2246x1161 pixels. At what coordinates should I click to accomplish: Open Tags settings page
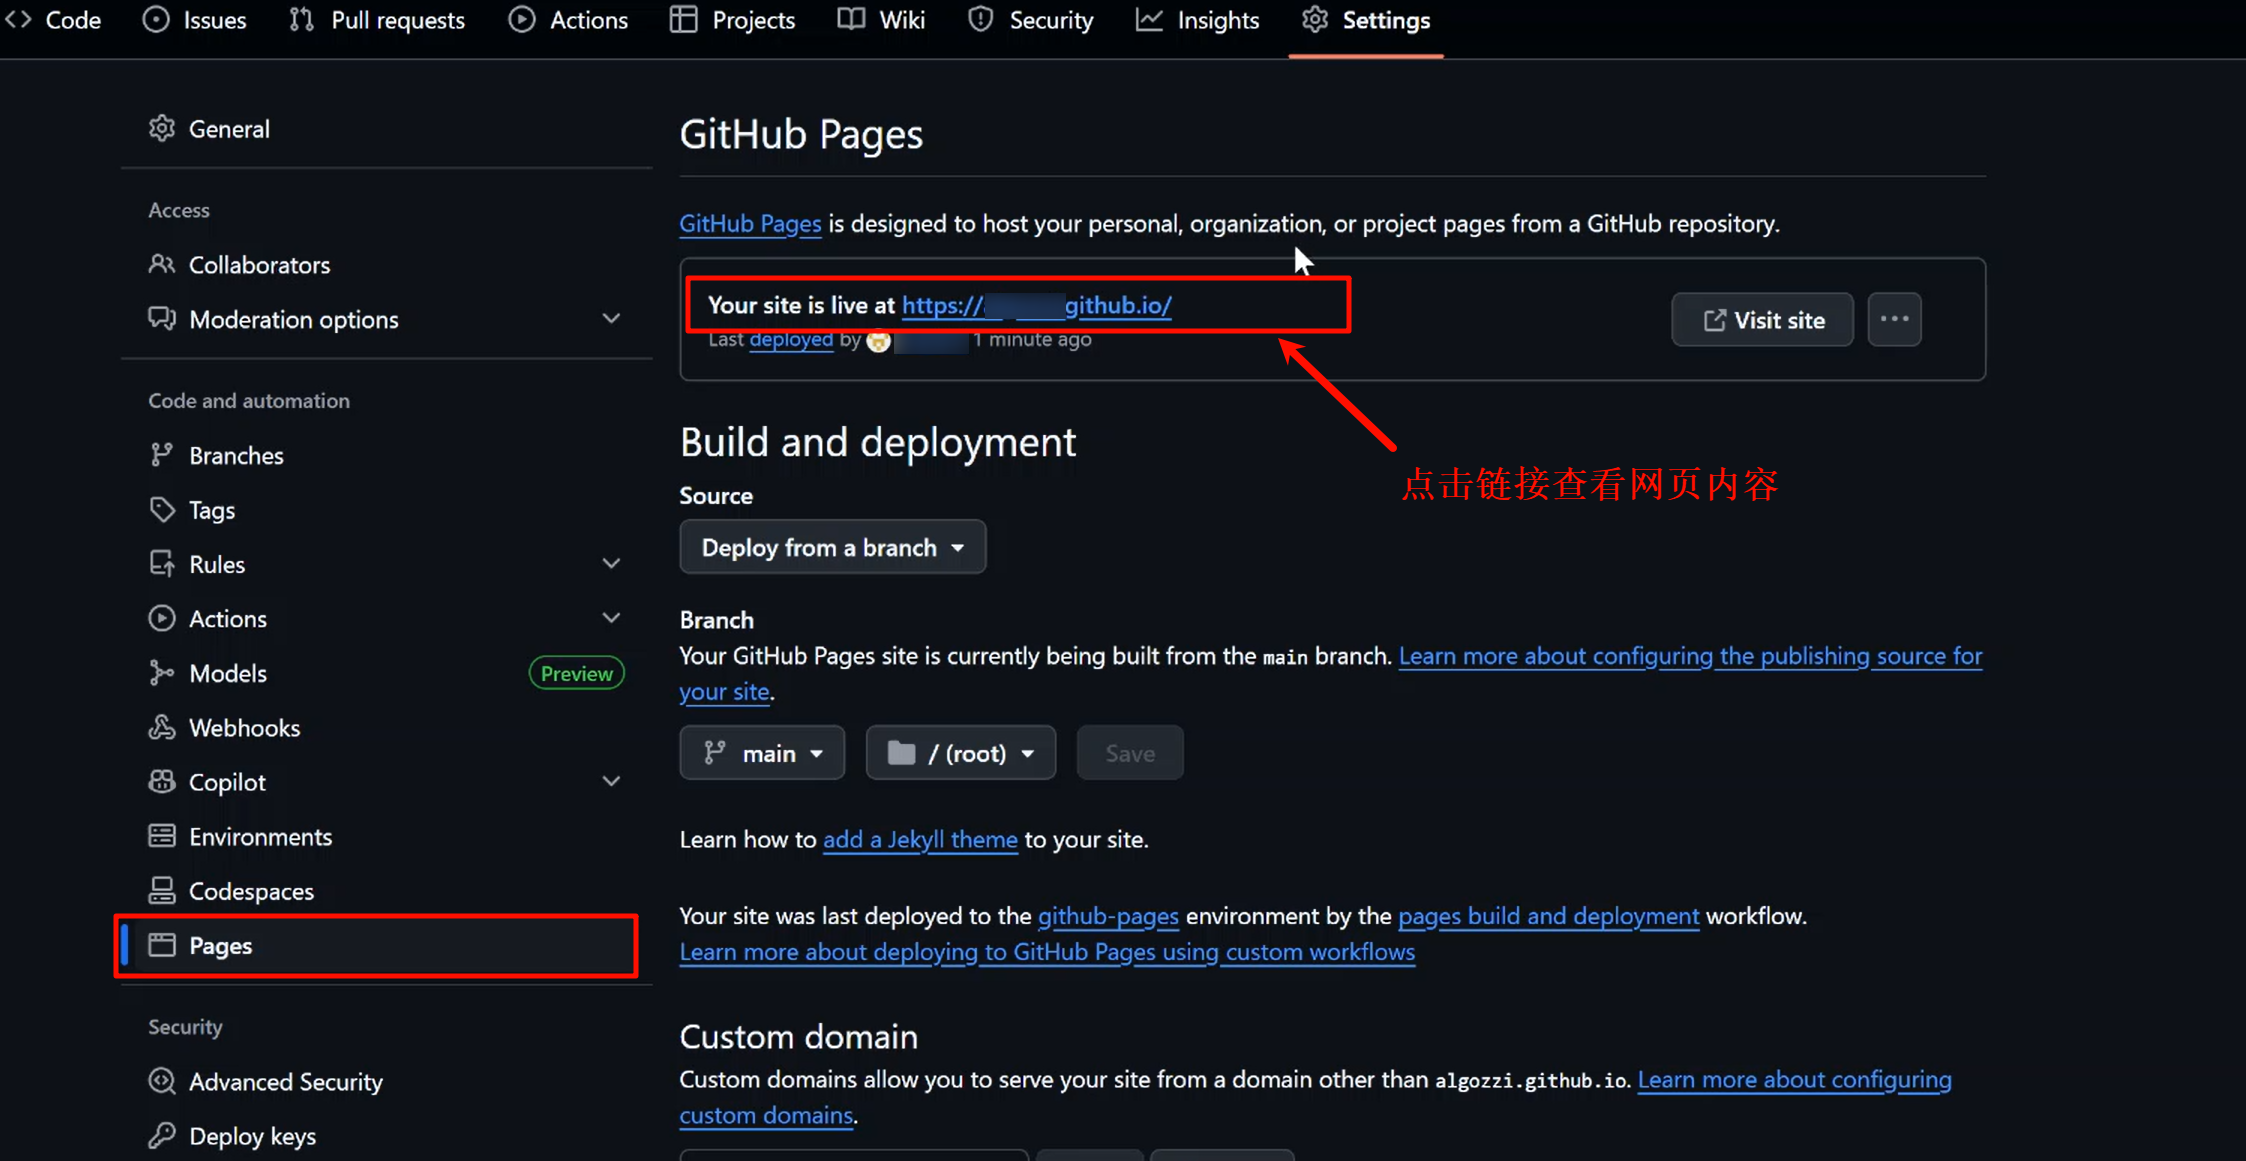coord(386,509)
